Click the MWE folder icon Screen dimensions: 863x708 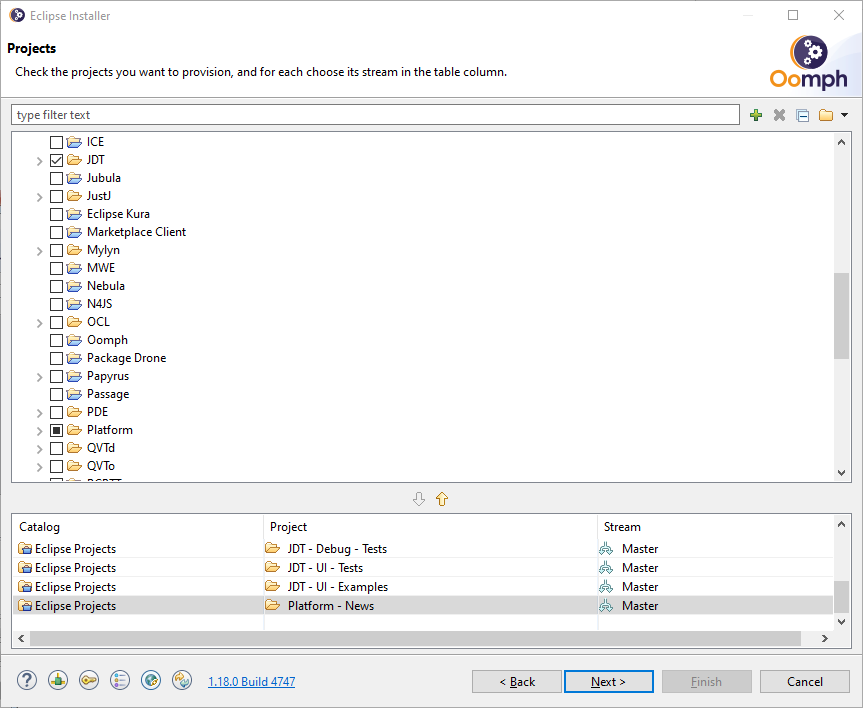[74, 268]
